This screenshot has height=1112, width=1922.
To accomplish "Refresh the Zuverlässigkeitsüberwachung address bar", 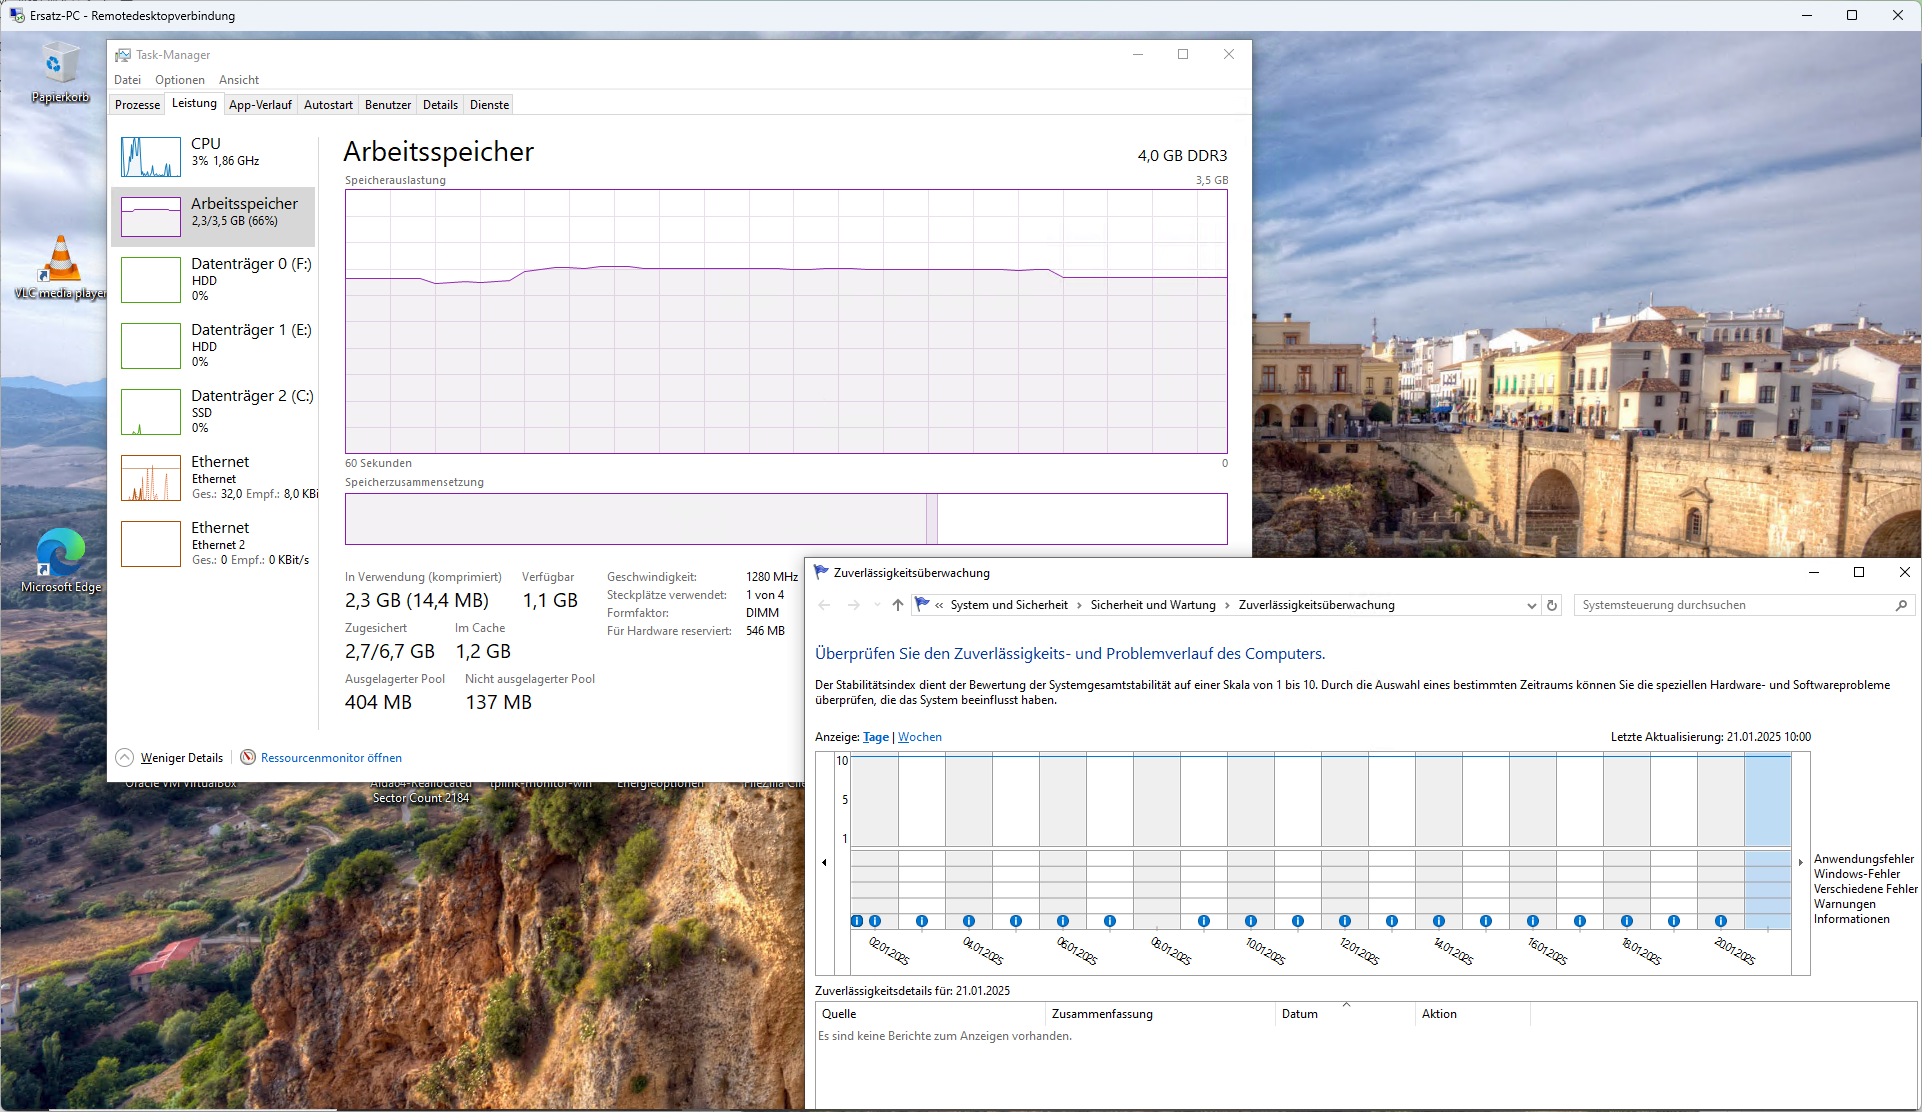I will point(1552,605).
